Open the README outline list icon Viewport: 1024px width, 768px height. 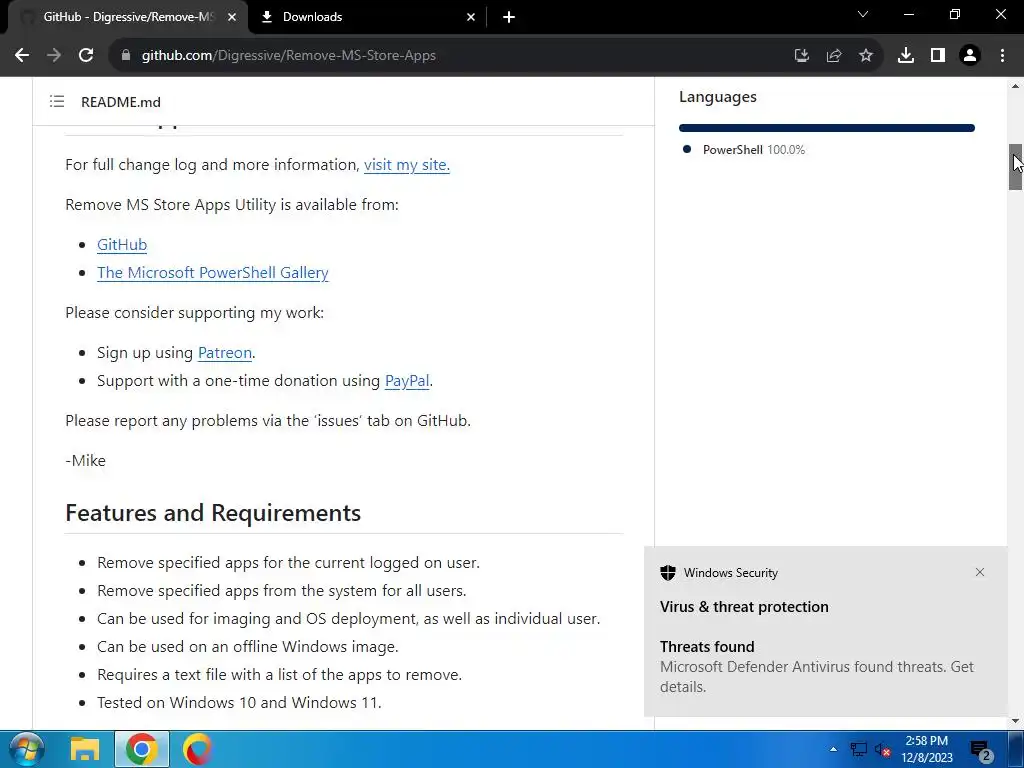tap(57, 101)
